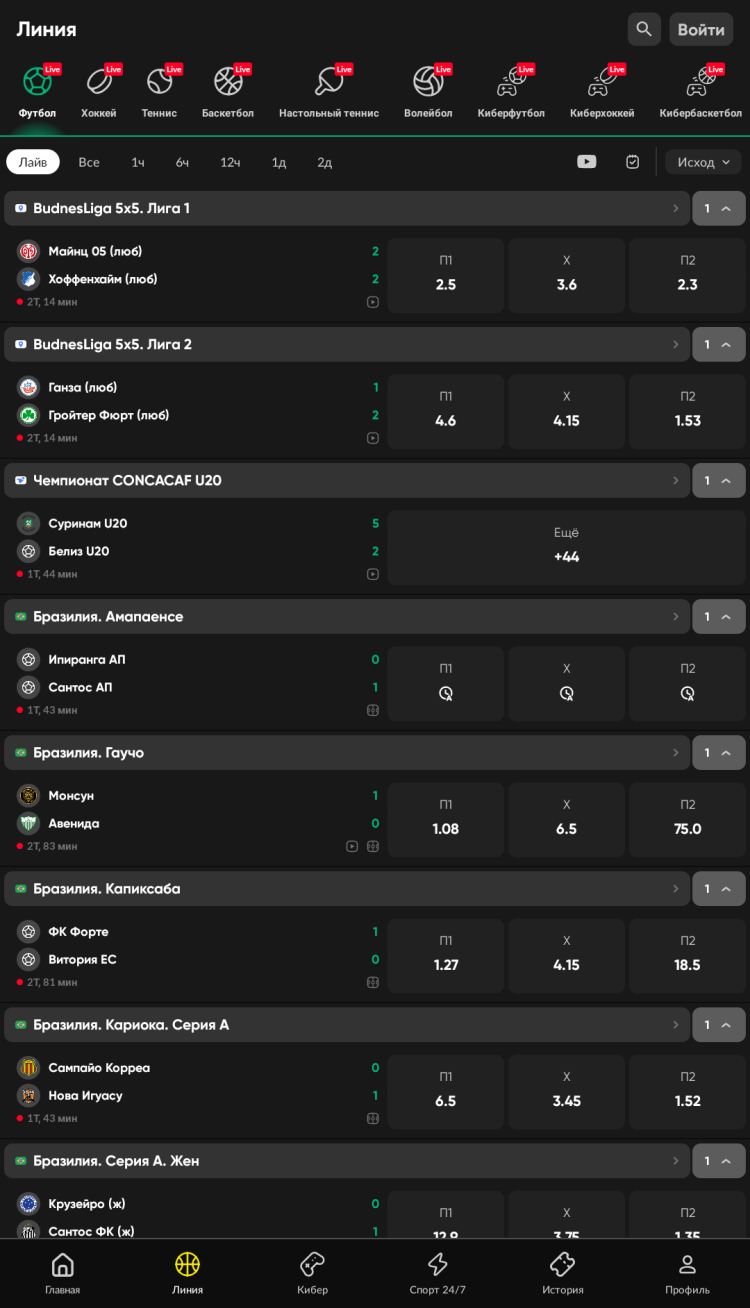This screenshot has height=1308, width=750.
Task: Select the Лайв time filter
Action: [x=33, y=162]
